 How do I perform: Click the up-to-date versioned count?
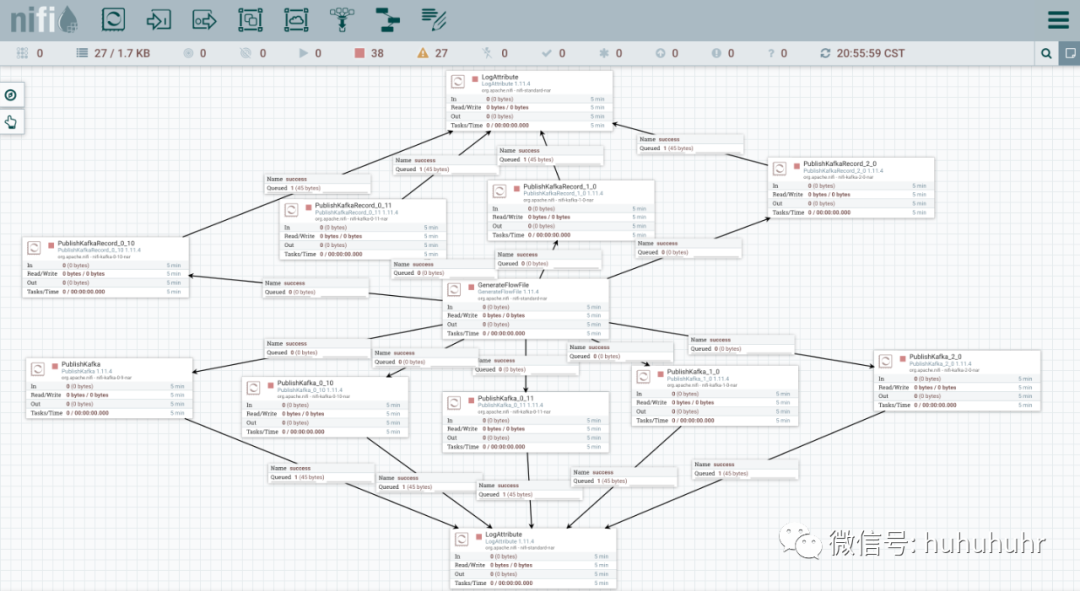point(554,53)
